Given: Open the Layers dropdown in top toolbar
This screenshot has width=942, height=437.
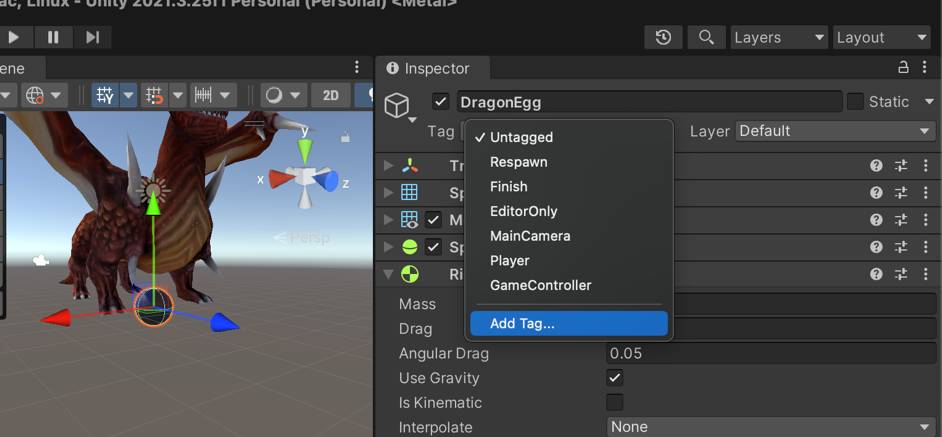Looking at the screenshot, I should tap(778, 37).
